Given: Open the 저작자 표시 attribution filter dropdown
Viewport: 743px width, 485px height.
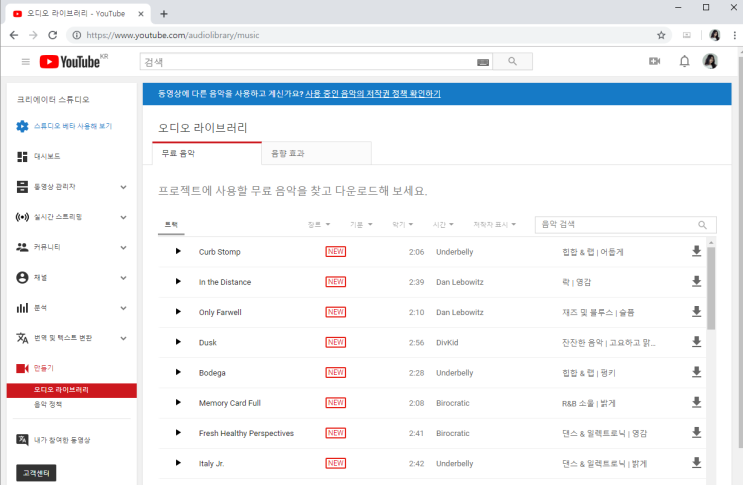Looking at the screenshot, I should point(495,225).
